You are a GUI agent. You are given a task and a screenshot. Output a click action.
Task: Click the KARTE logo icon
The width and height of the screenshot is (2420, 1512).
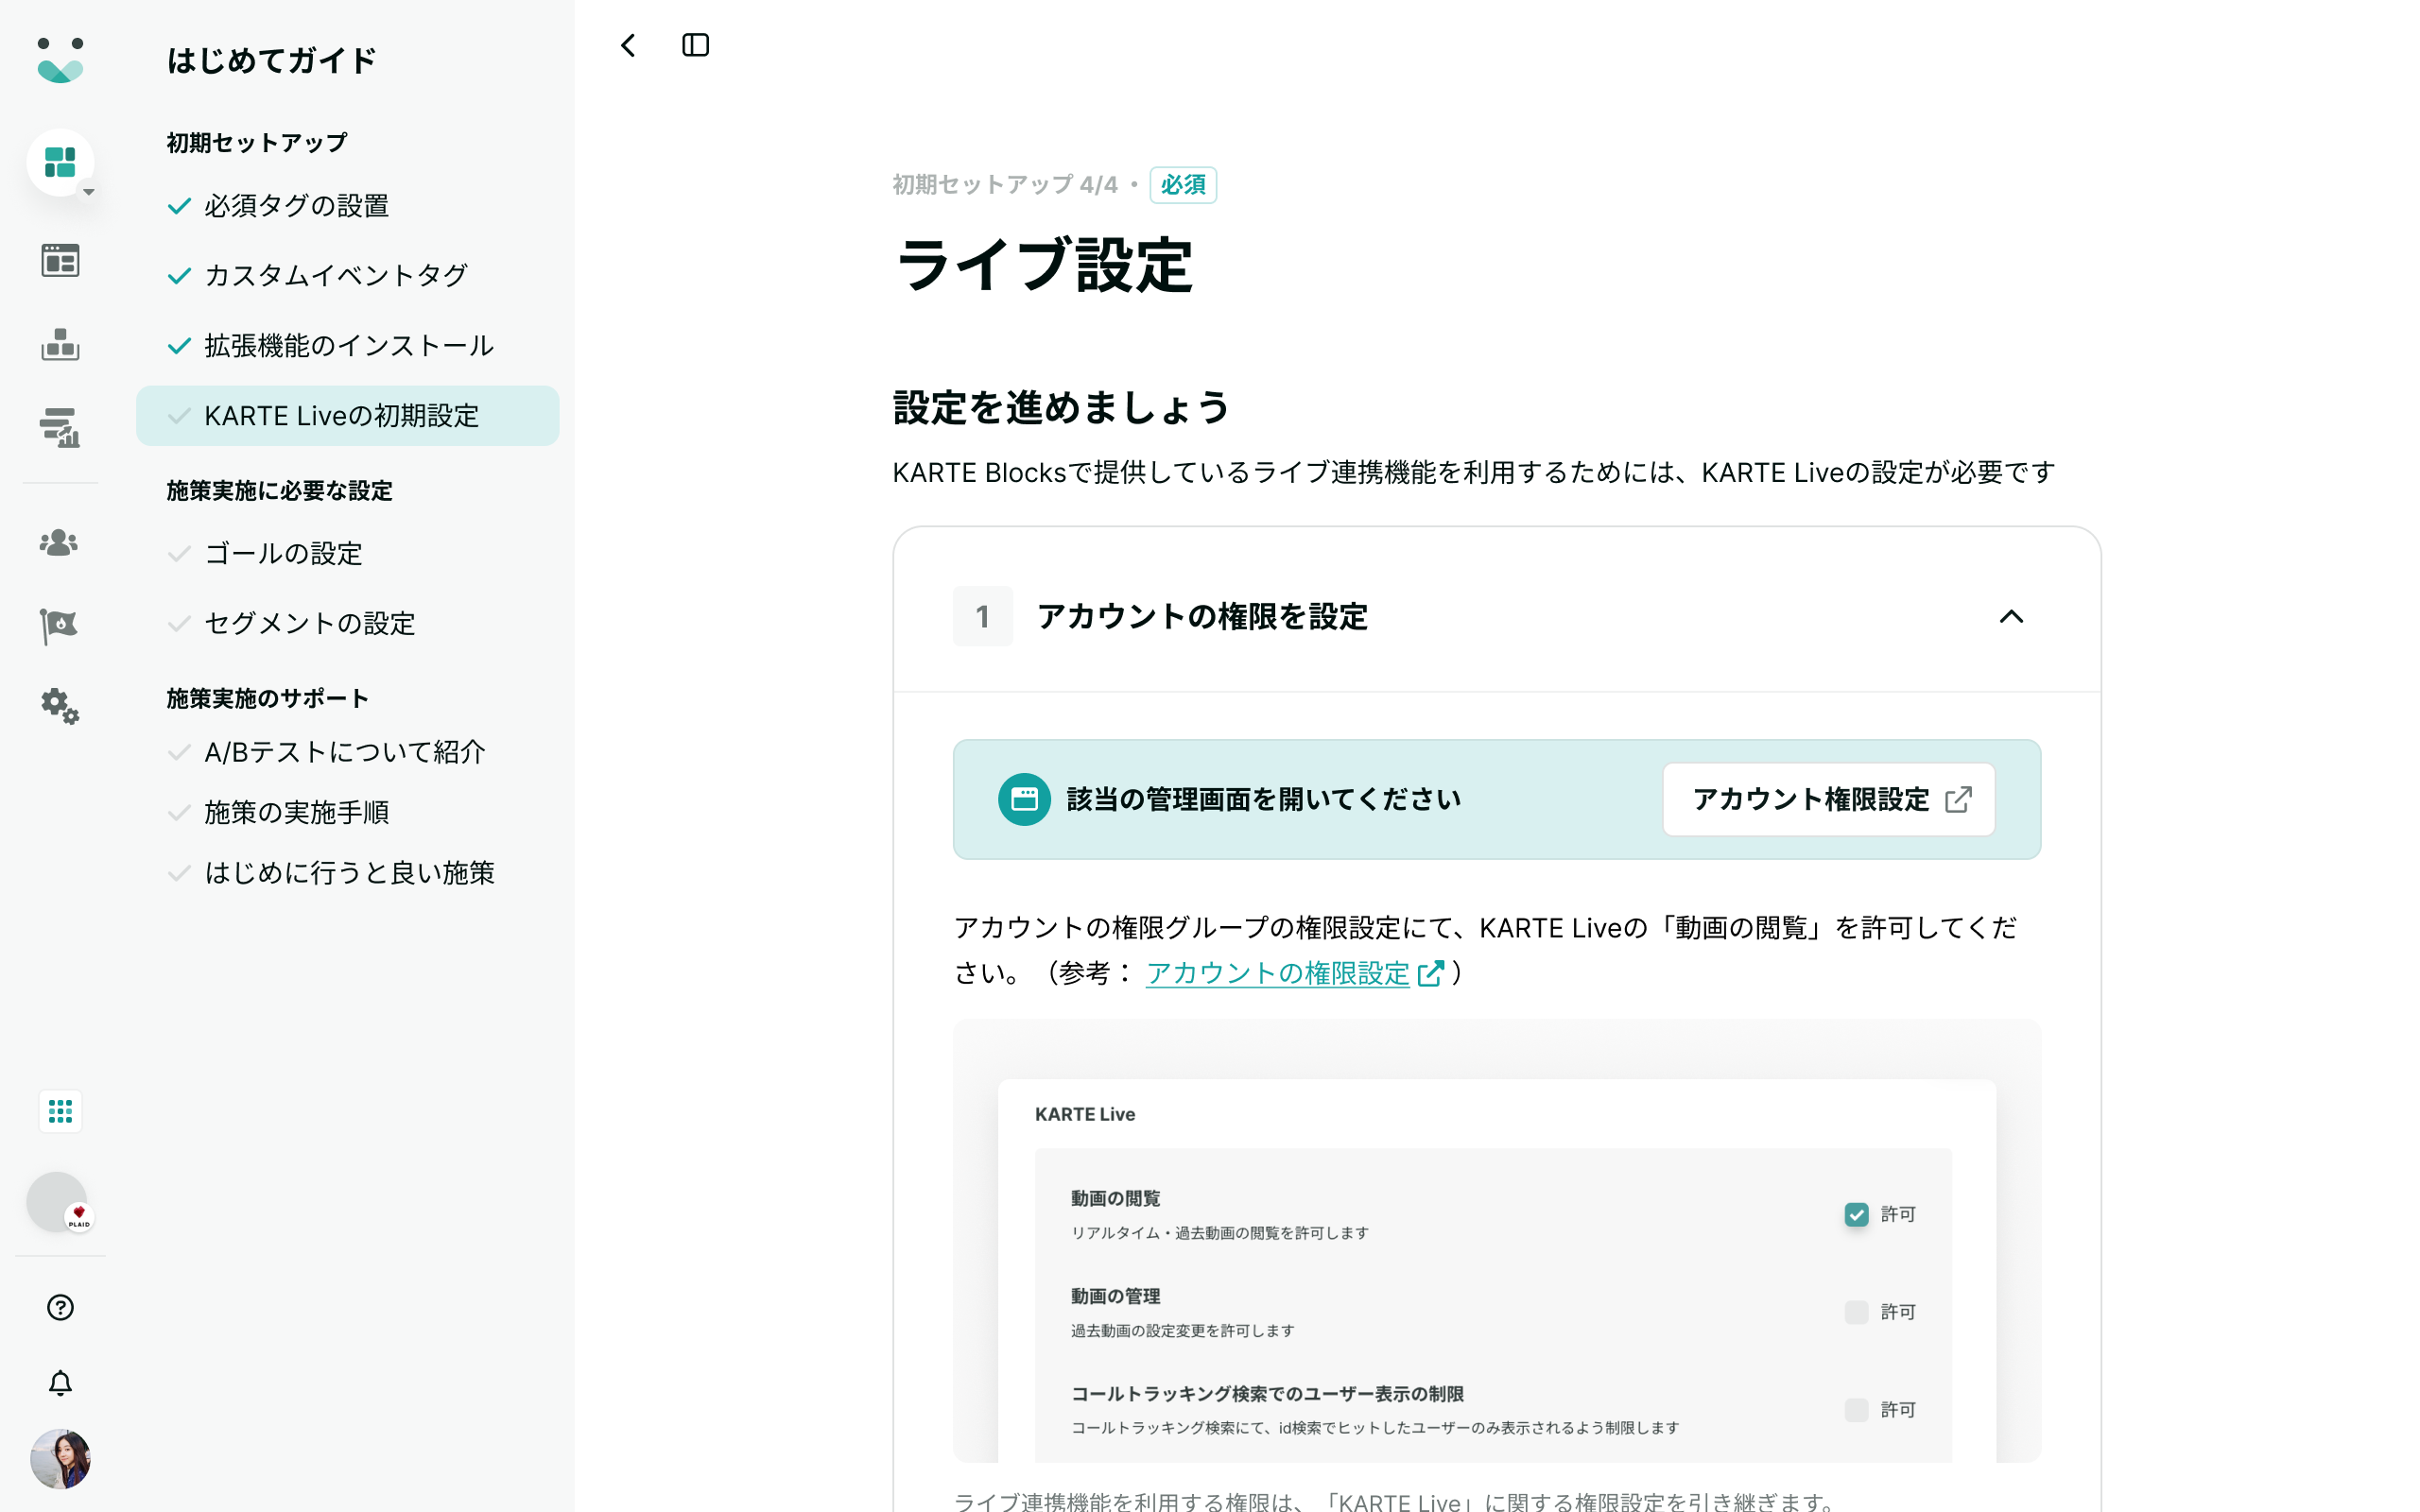(x=60, y=60)
